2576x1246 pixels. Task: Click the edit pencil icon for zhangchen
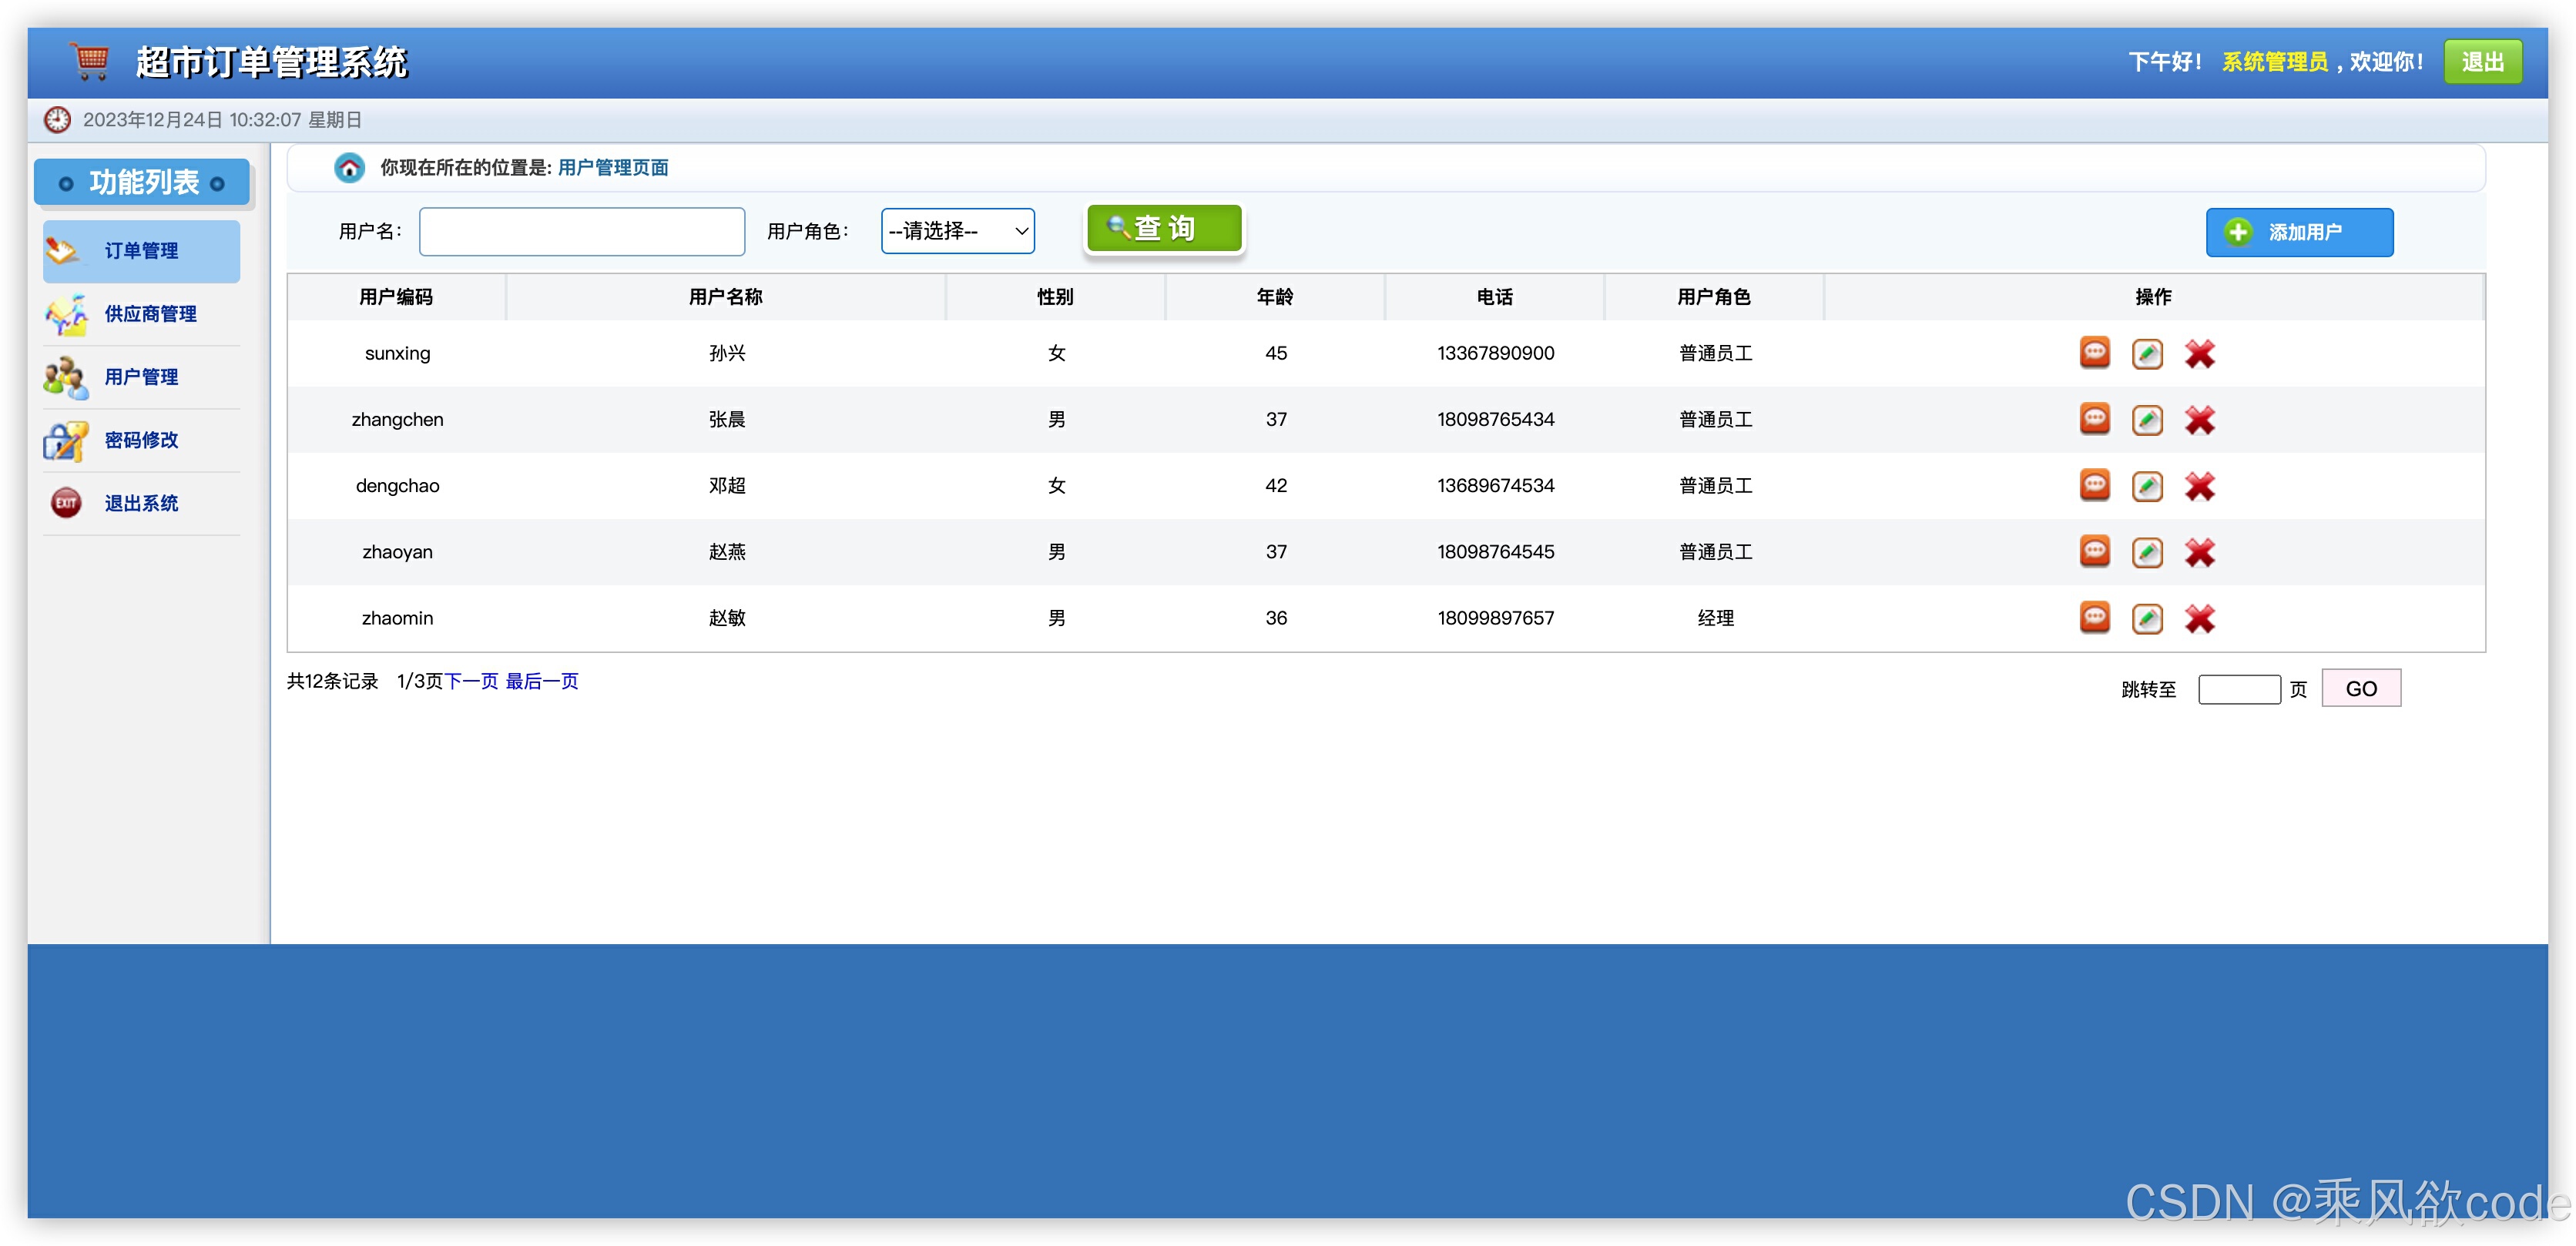[2146, 420]
